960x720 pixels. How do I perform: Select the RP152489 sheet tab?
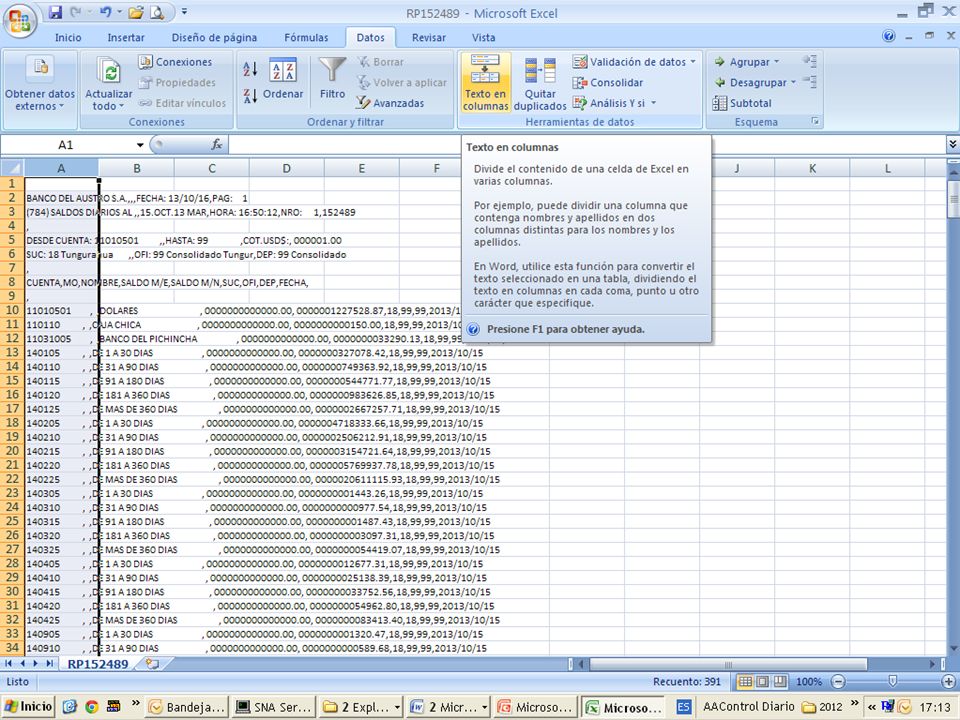(98, 664)
